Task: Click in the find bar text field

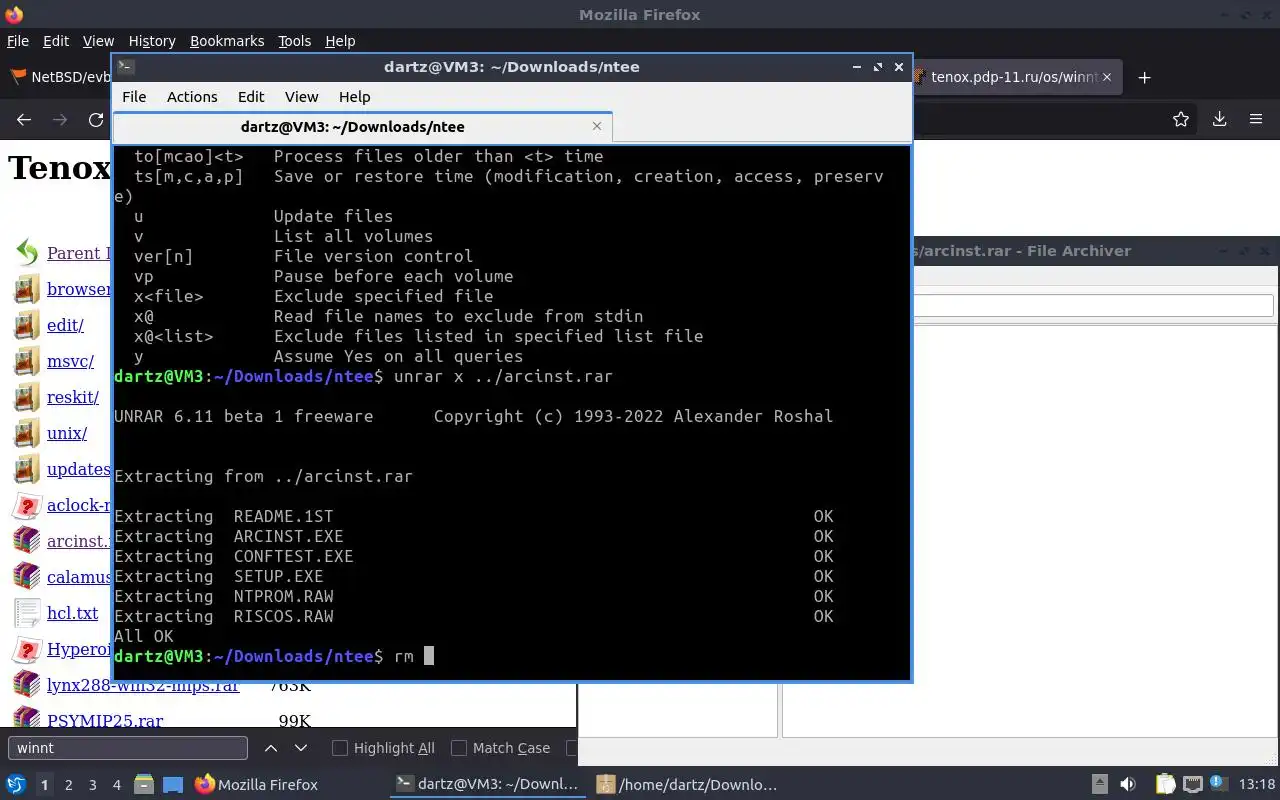Action: [x=127, y=748]
